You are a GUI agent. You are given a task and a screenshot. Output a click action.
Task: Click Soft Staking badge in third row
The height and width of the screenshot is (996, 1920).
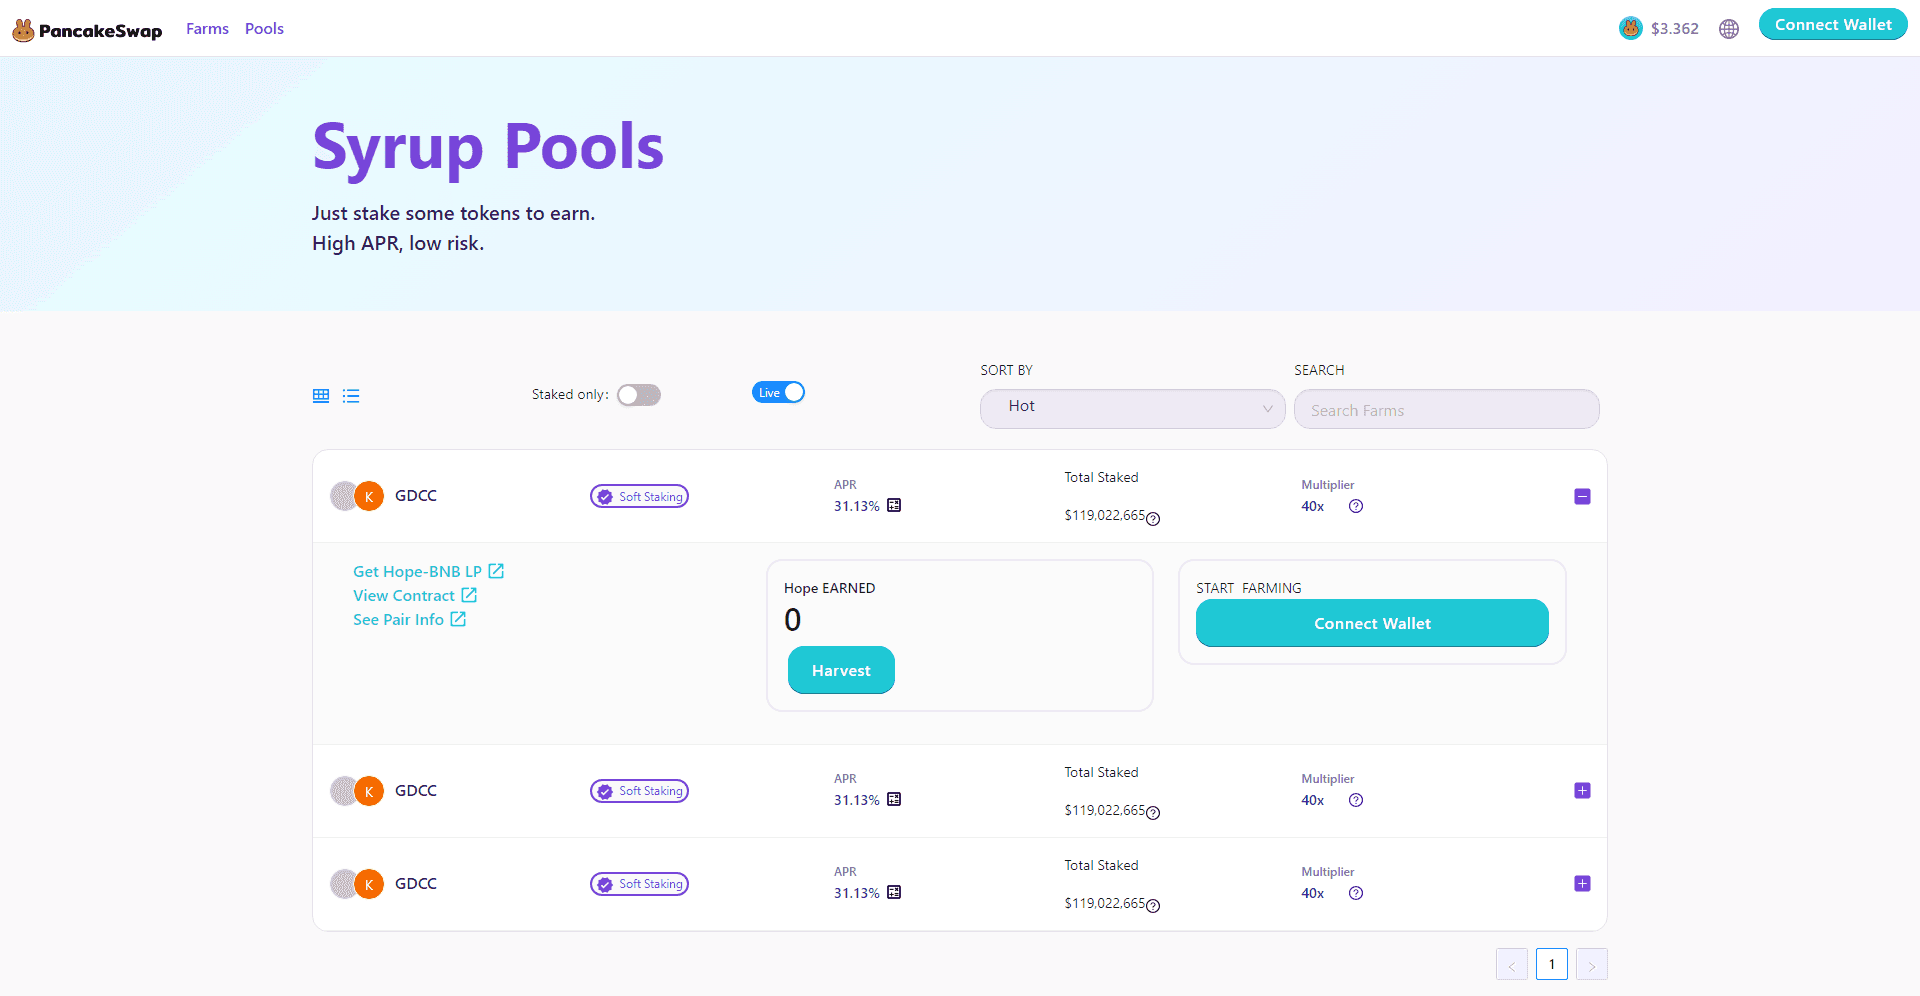(639, 884)
